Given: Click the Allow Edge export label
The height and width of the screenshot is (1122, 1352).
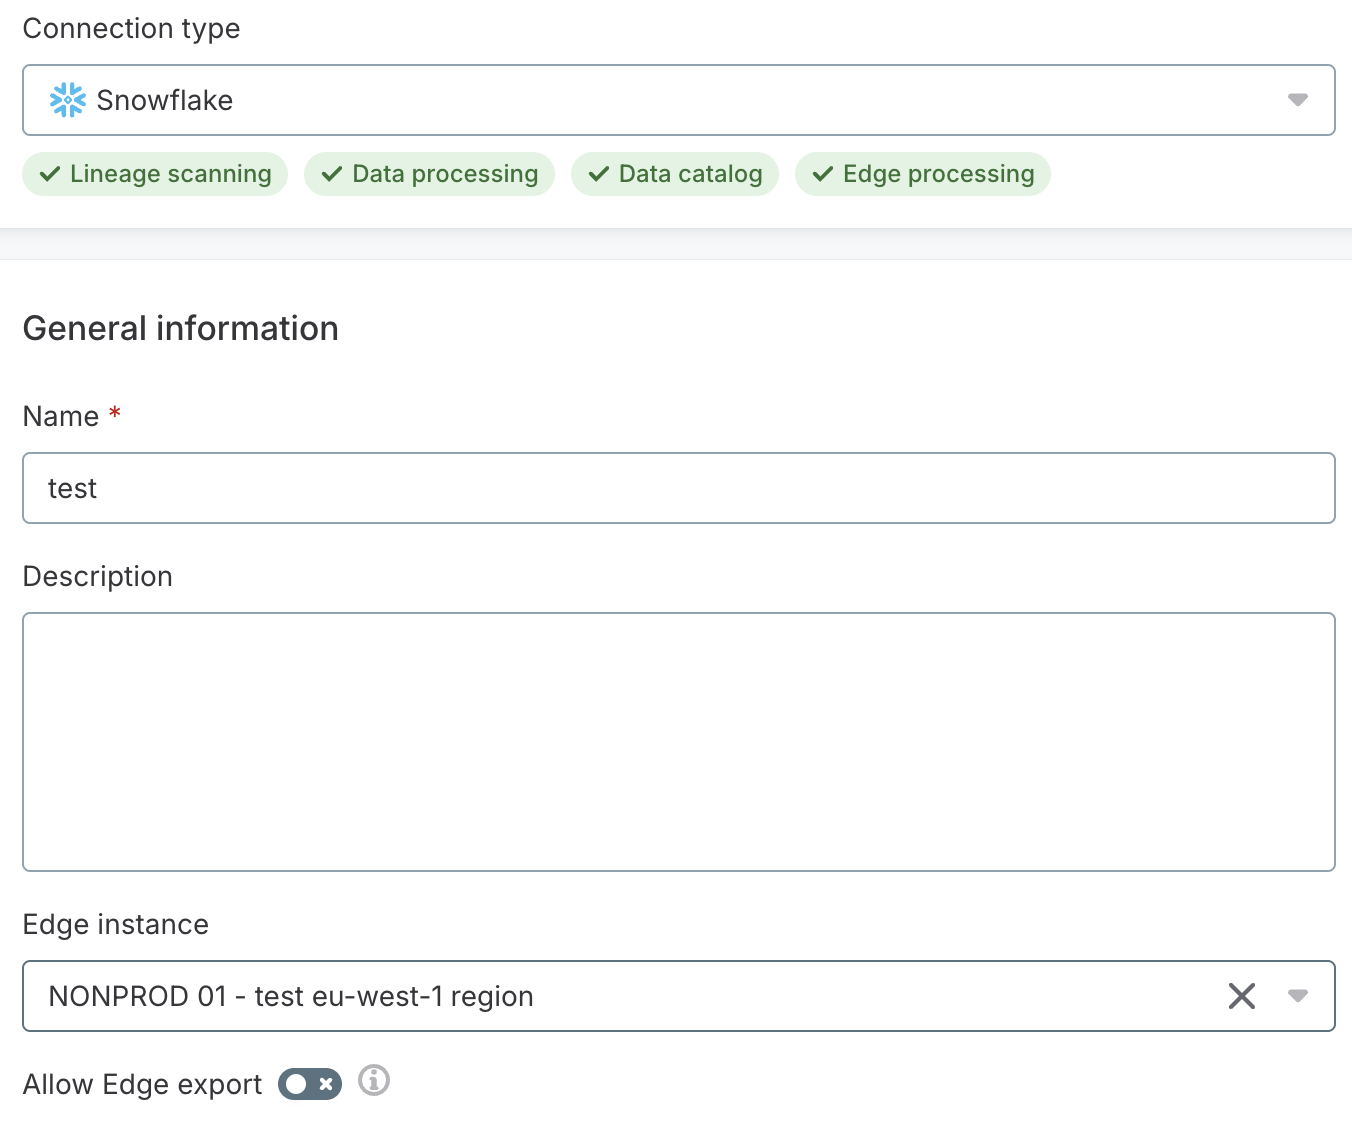Looking at the screenshot, I should [142, 1084].
